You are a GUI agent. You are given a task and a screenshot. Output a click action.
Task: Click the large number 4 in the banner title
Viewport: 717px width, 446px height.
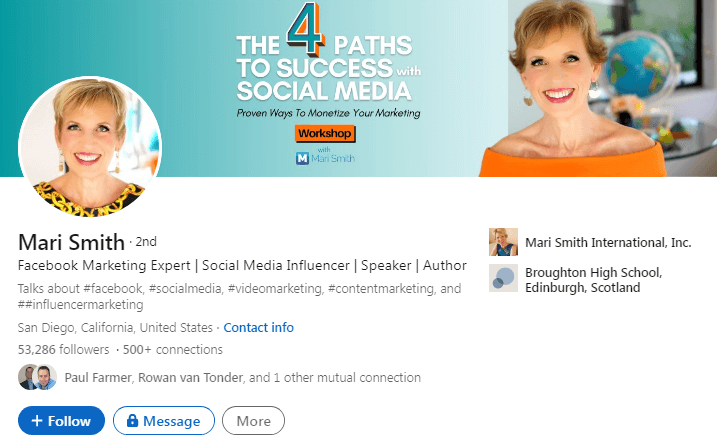point(305,28)
